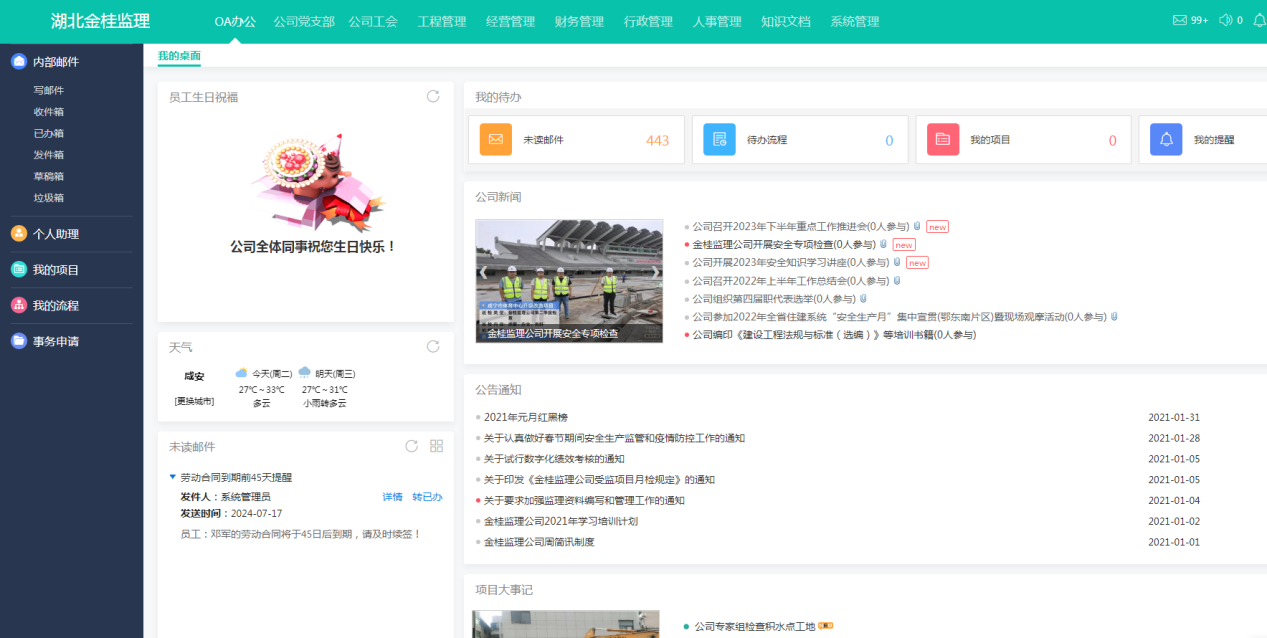Open the 财务管理 top menu
This screenshot has width=1267, height=638.
(579, 22)
